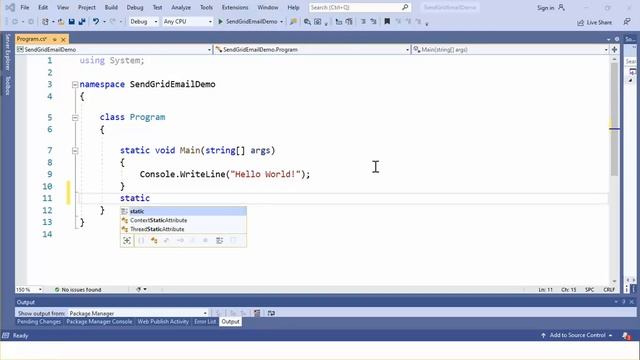Click the code cleanup broom icon
640x360 pixels.
139,289
